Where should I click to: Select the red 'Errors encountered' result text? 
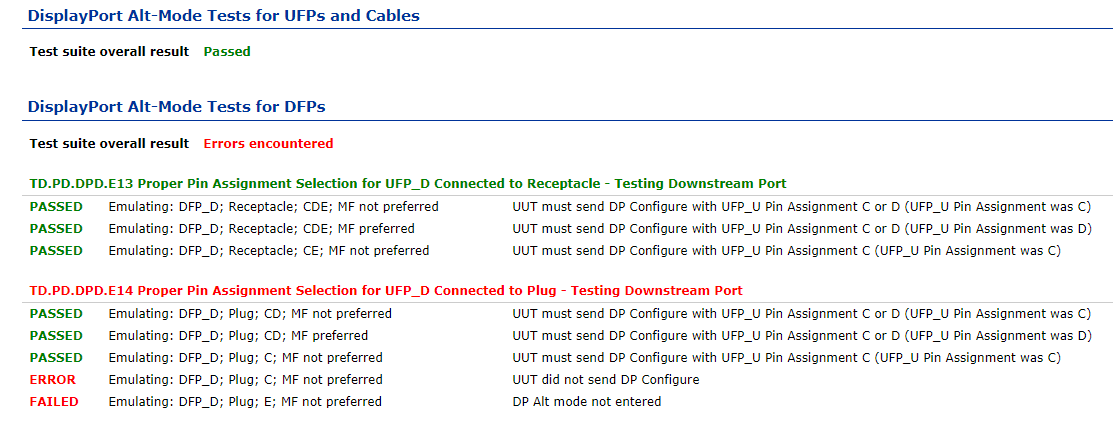tap(268, 144)
